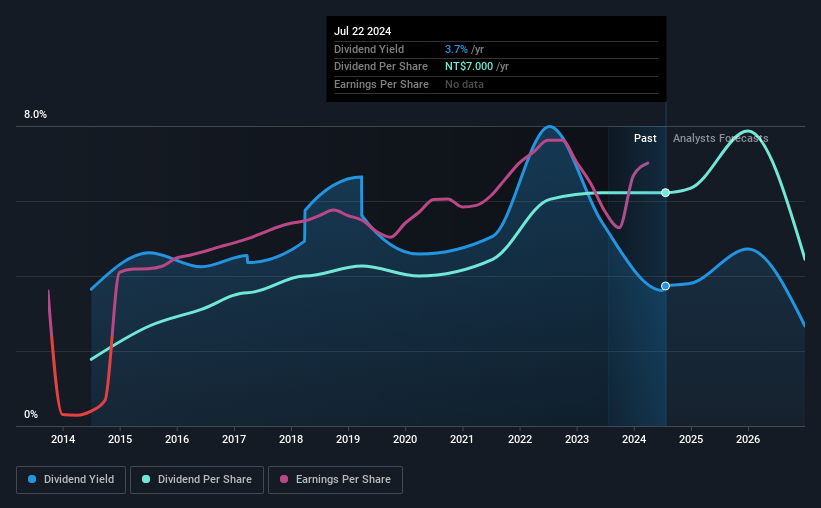Screen dimensions: 821x508
Task: Click the NT$7.000 dividend per share value
Action: point(469,67)
